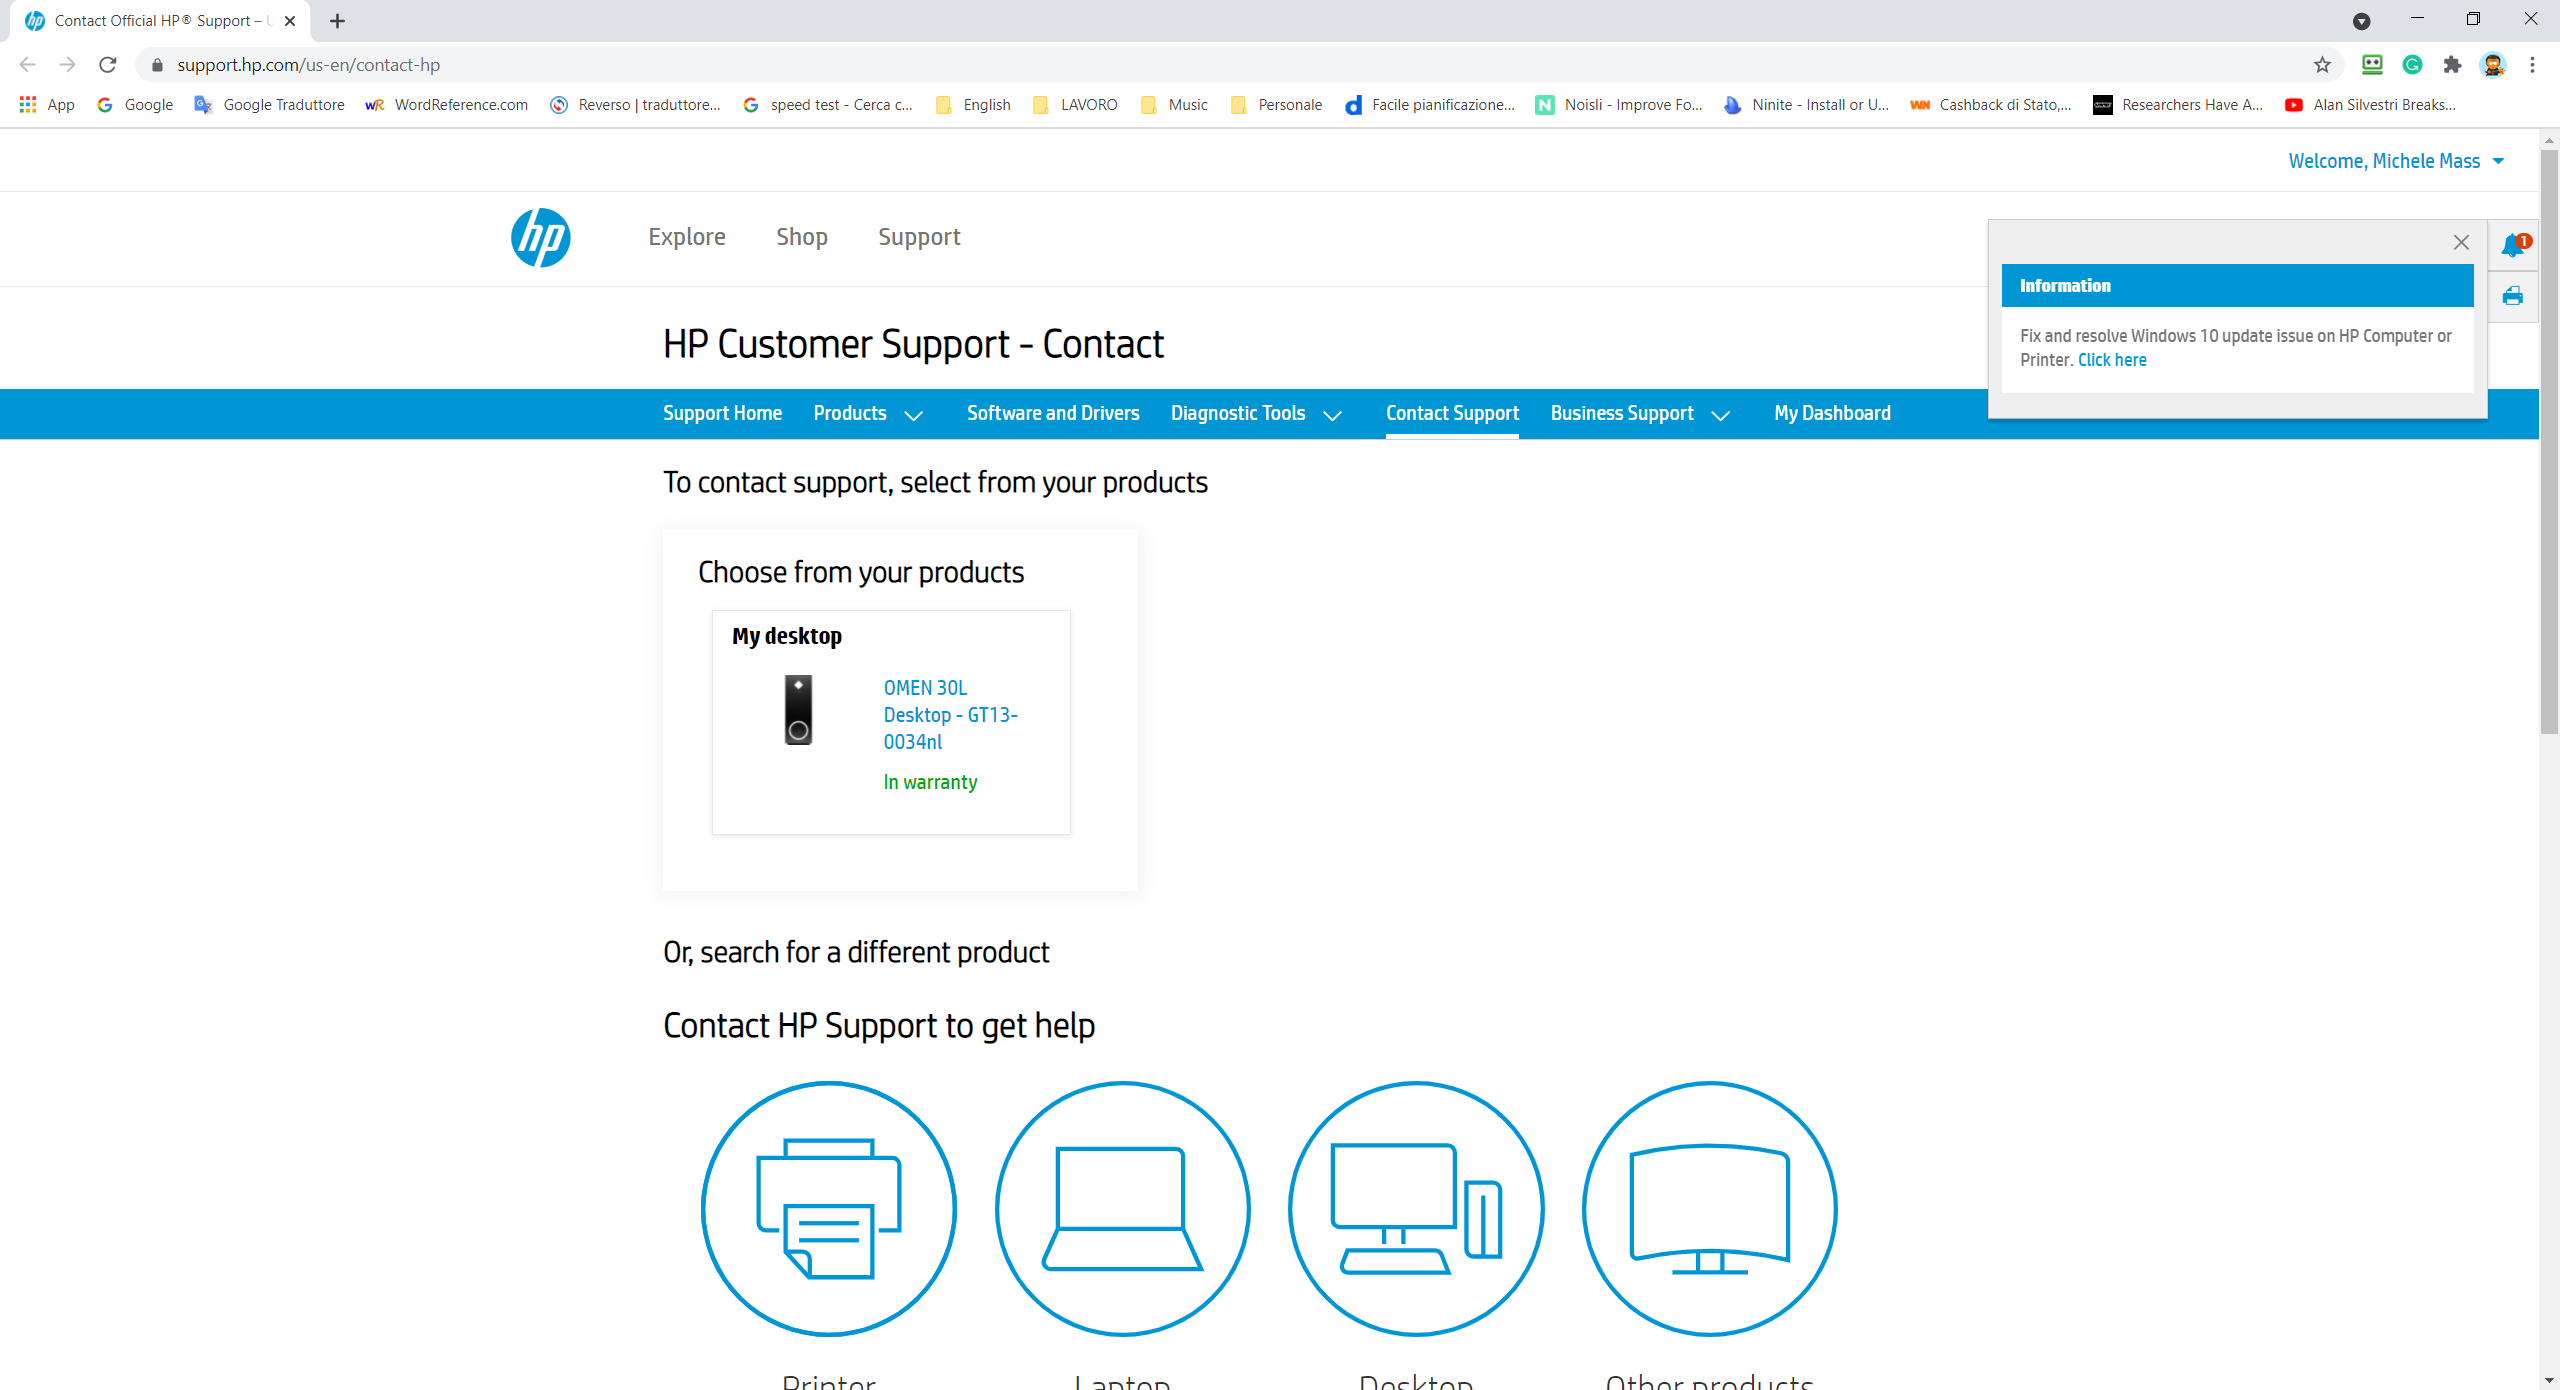Open the Support Home tab

click(720, 413)
